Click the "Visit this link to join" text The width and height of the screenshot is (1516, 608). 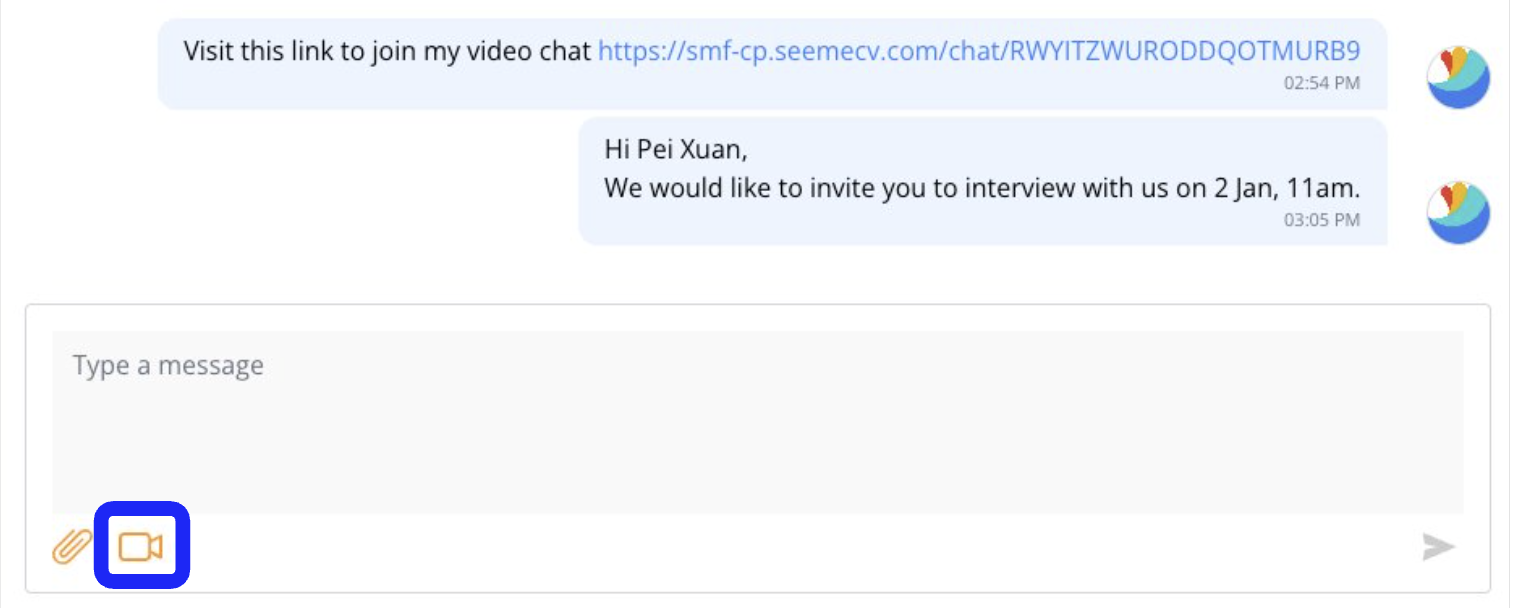pyautogui.click(x=300, y=51)
